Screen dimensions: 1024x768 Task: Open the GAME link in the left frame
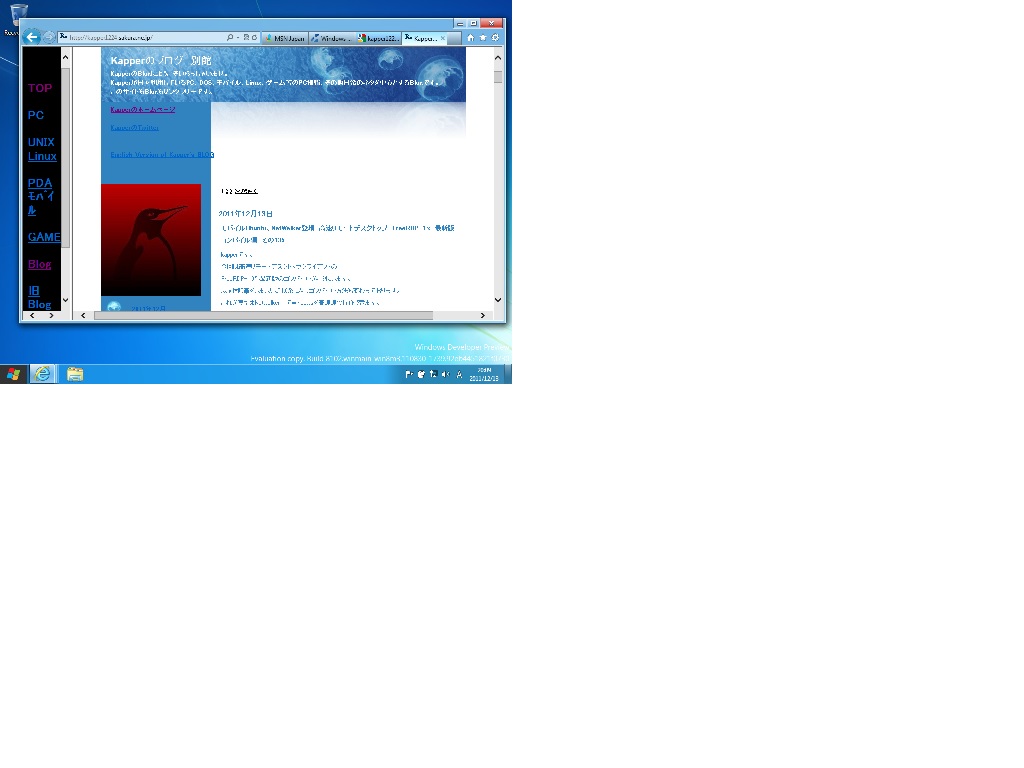tap(44, 237)
